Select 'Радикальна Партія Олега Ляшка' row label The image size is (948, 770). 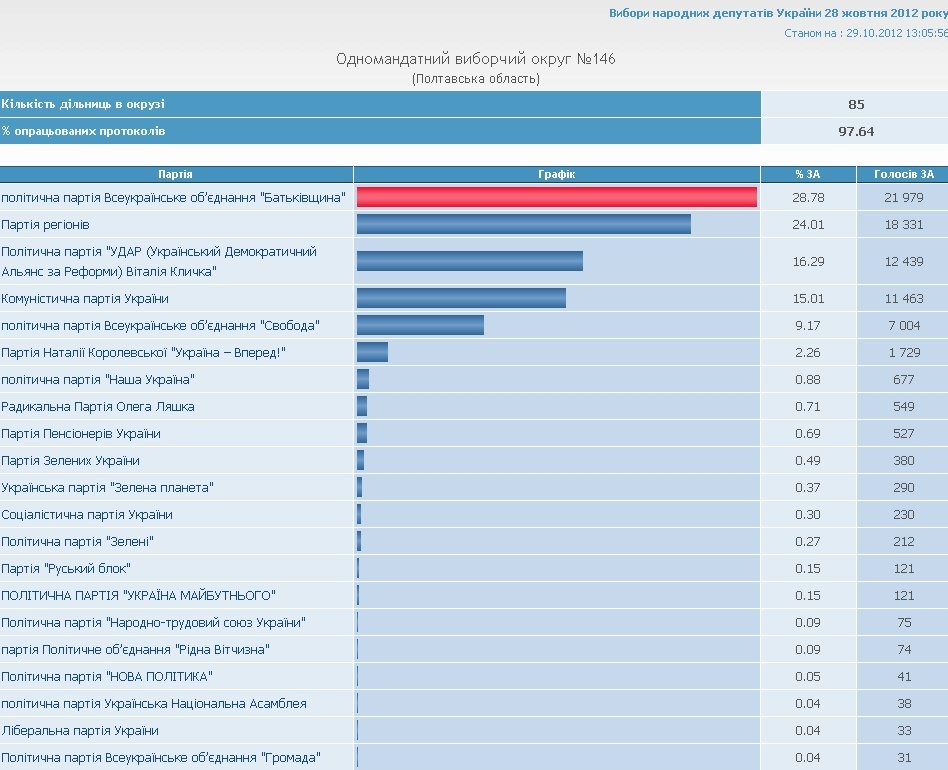[98, 407]
